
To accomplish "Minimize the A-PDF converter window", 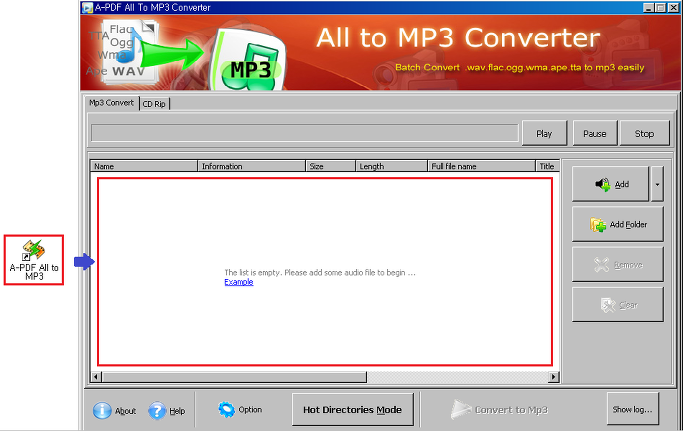I will [648, 7].
